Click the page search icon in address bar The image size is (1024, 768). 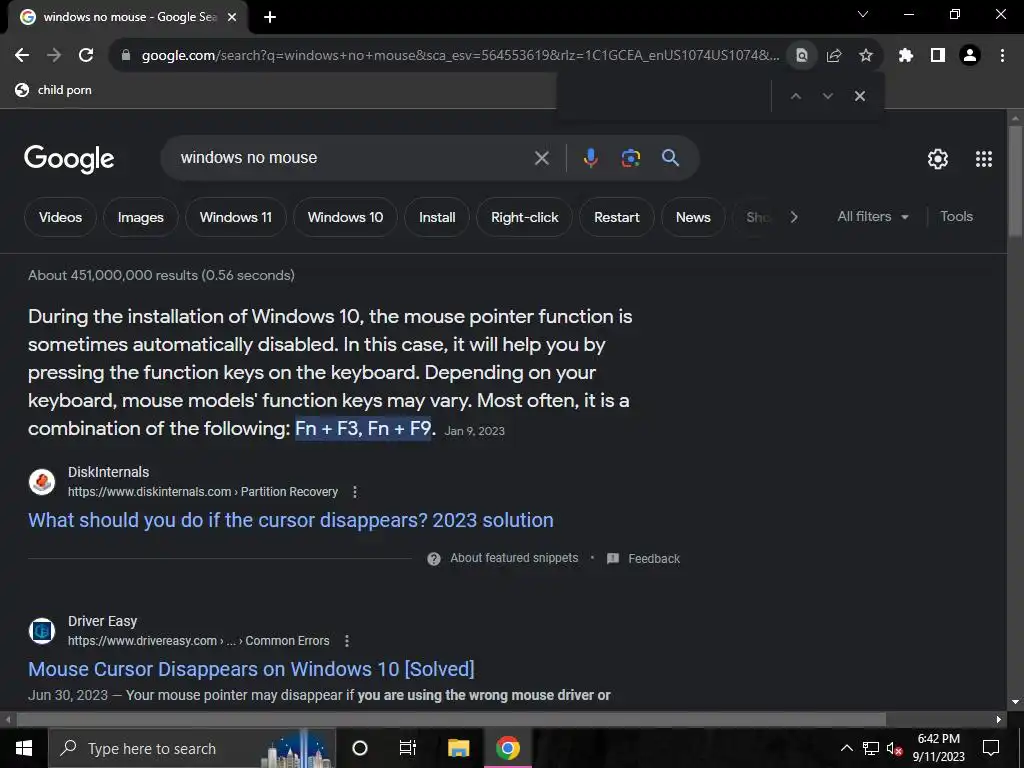(802, 56)
